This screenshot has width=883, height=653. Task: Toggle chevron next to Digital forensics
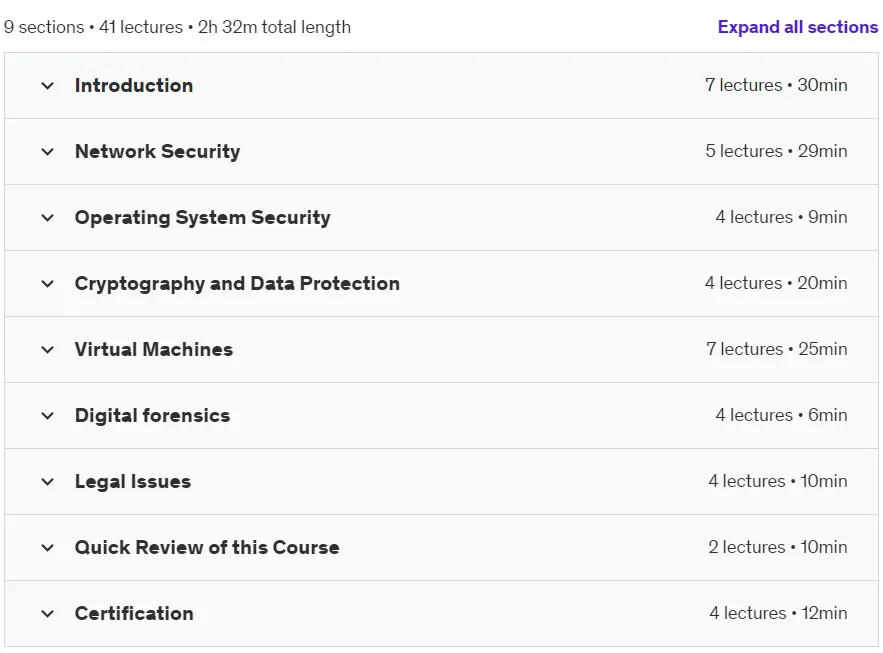pyautogui.click(x=48, y=415)
